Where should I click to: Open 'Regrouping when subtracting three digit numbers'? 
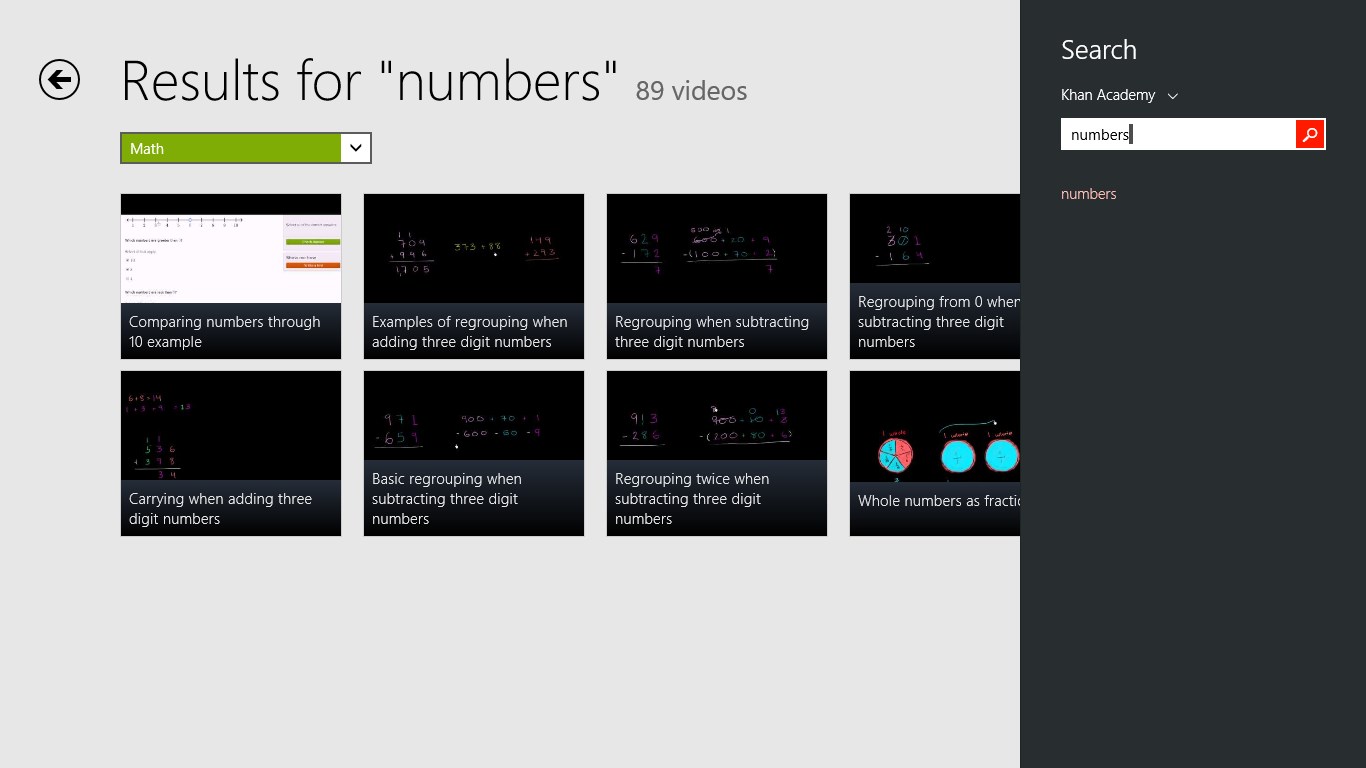[716, 276]
